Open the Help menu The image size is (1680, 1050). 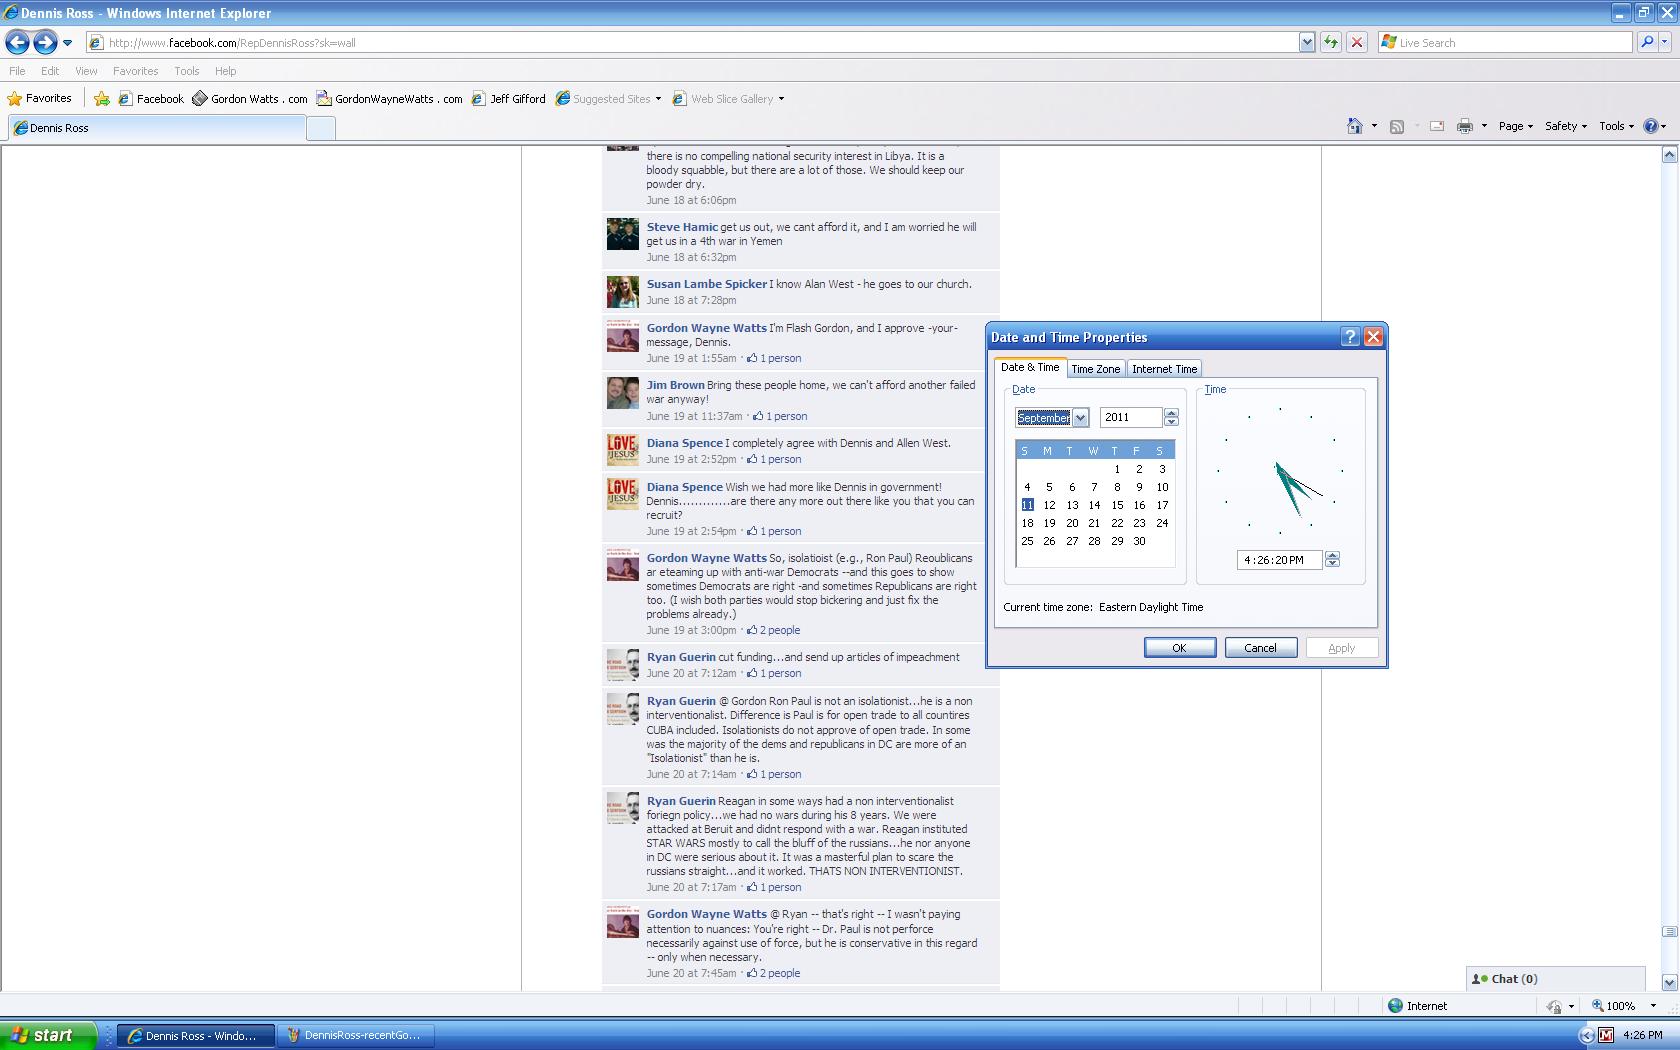tap(225, 71)
